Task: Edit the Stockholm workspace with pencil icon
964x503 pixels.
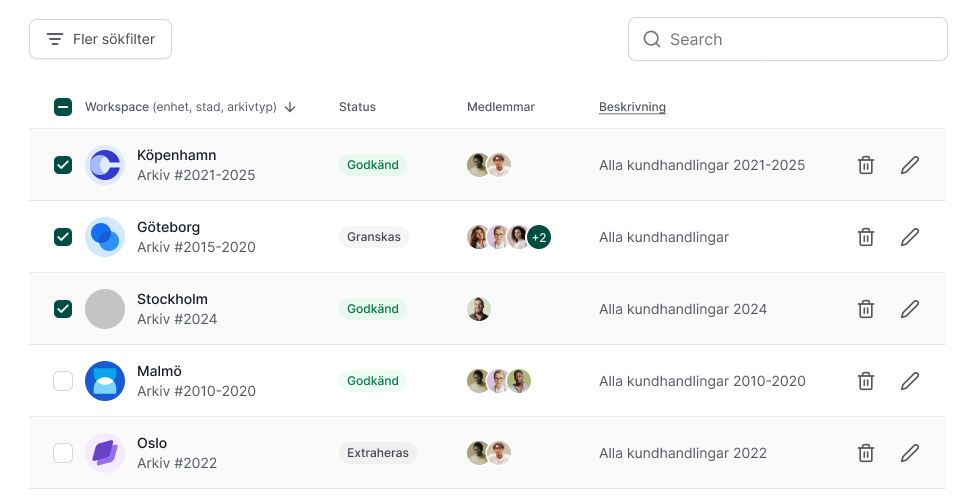Action: tap(909, 309)
